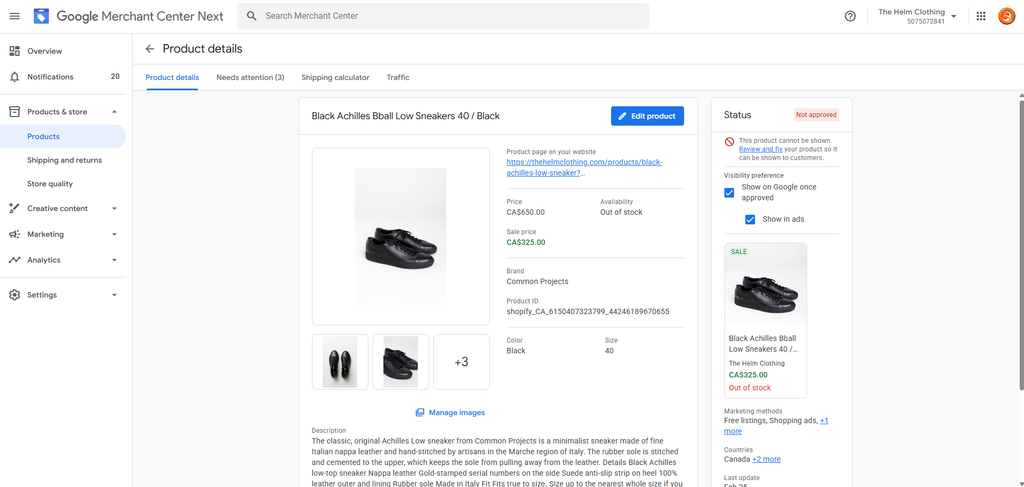Open the hamburger main menu
Viewport: 1024px width, 487px height.
(x=15, y=16)
